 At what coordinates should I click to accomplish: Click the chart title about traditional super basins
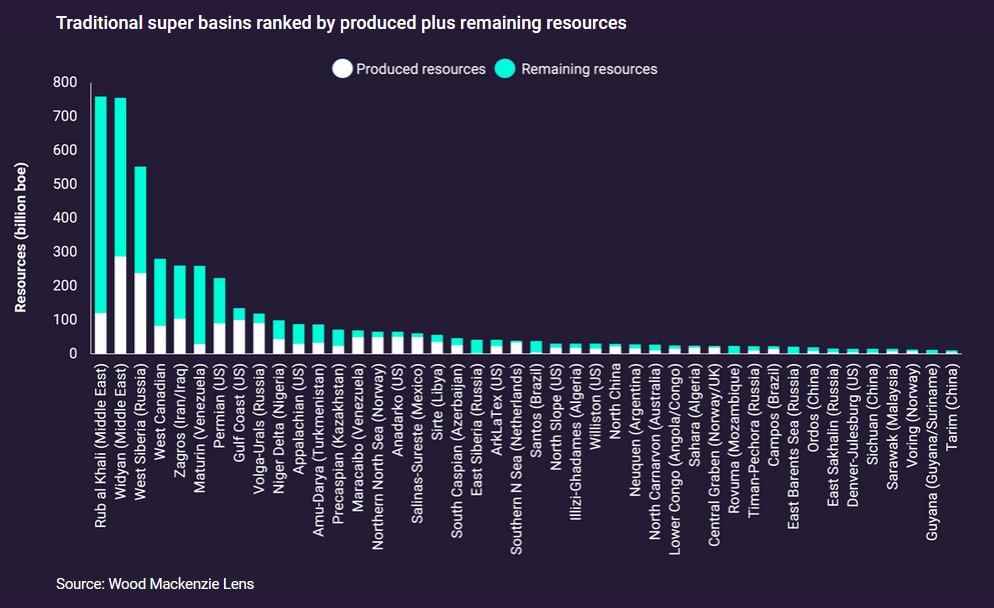341,23
